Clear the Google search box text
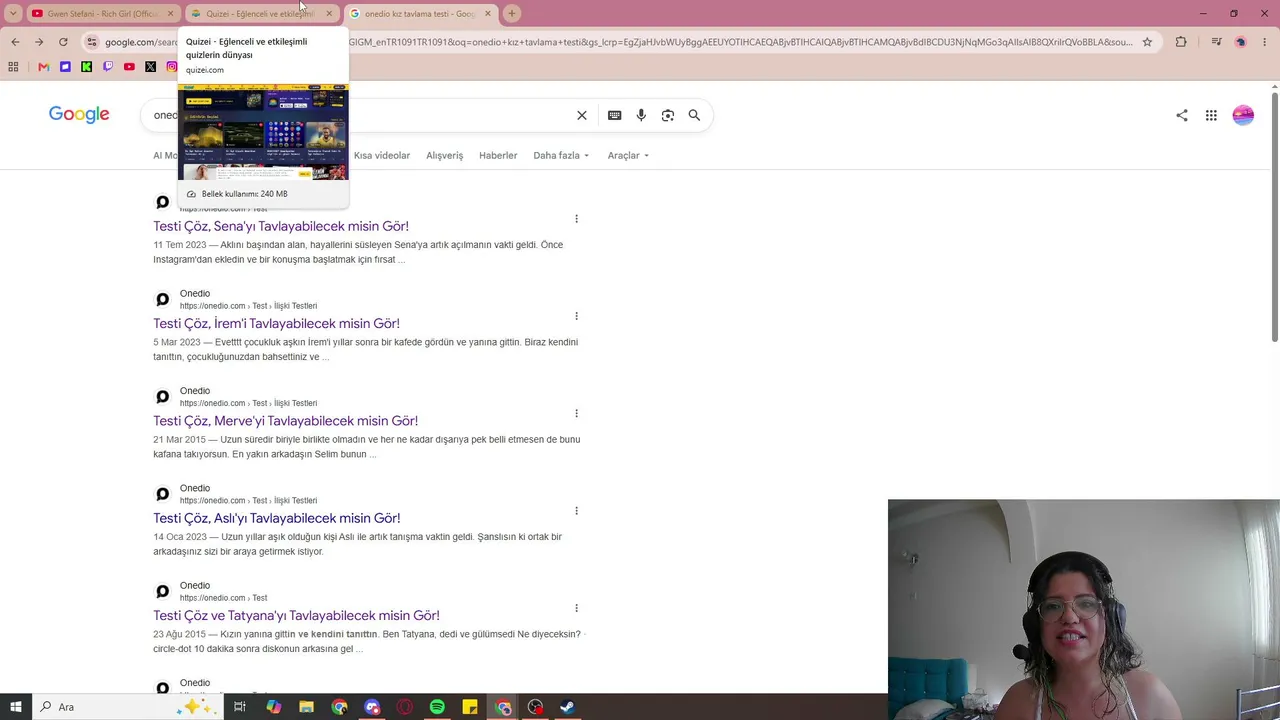Image resolution: width=1280 pixels, height=720 pixels. [x=582, y=115]
